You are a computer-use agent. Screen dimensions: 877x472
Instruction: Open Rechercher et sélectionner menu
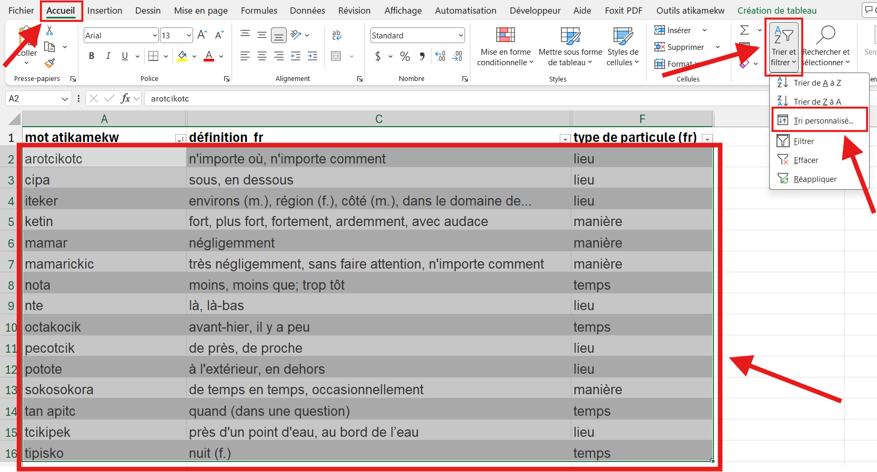point(826,46)
